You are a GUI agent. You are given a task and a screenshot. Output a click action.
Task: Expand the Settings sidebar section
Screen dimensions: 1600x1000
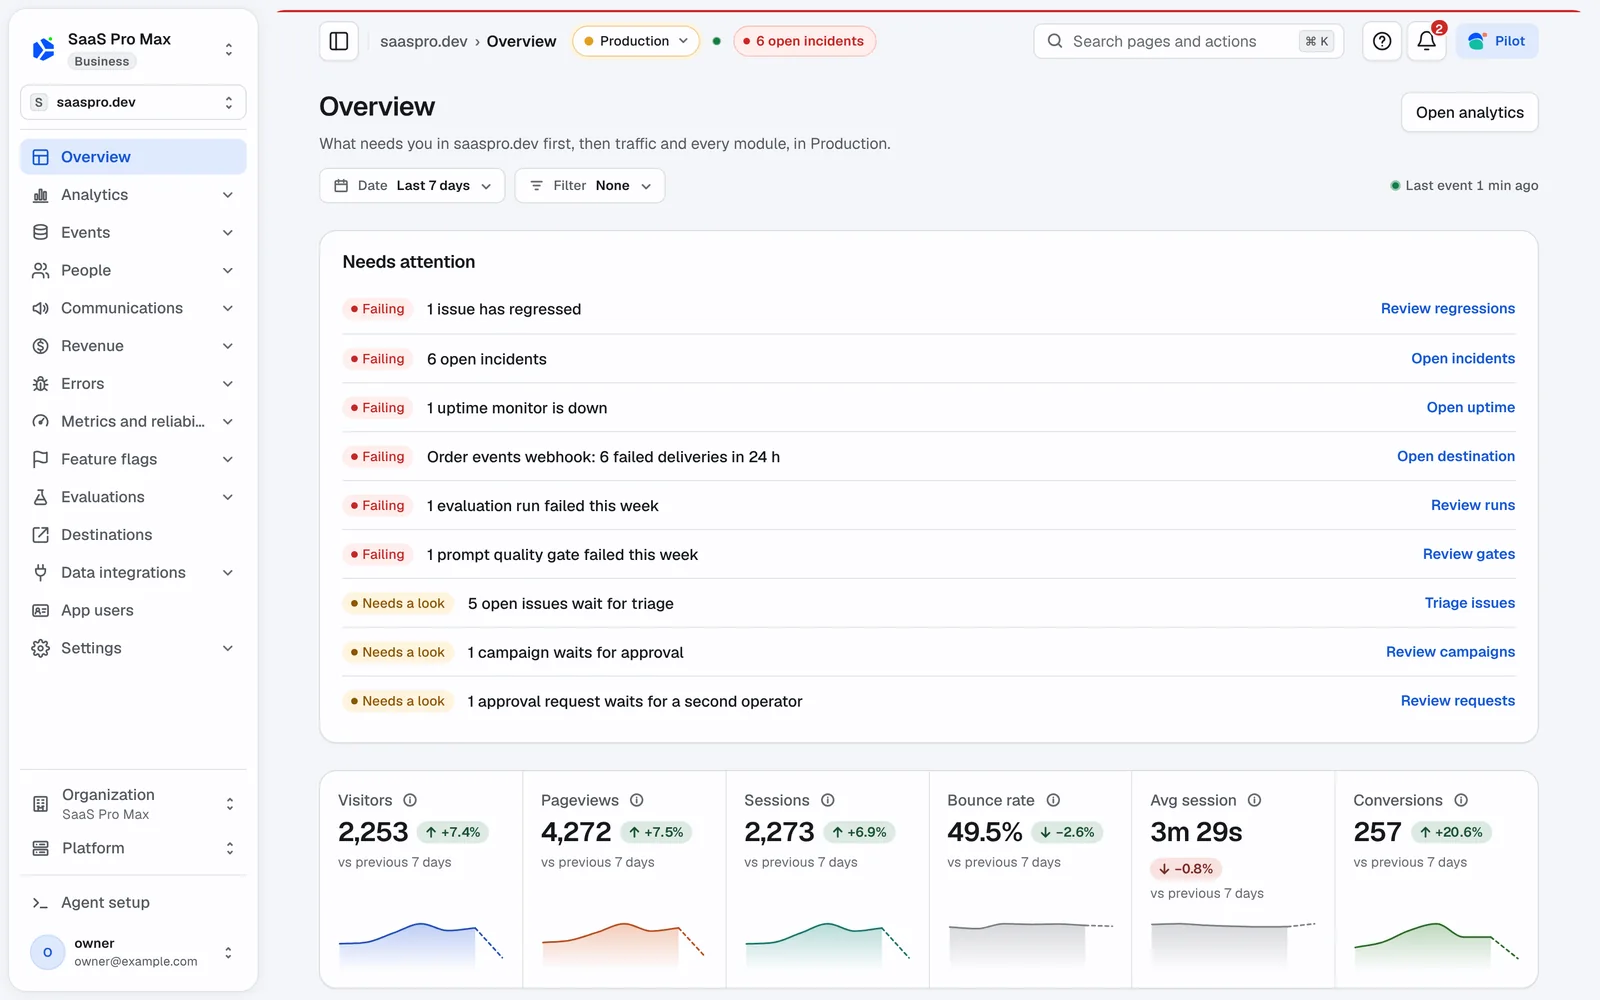click(x=133, y=648)
